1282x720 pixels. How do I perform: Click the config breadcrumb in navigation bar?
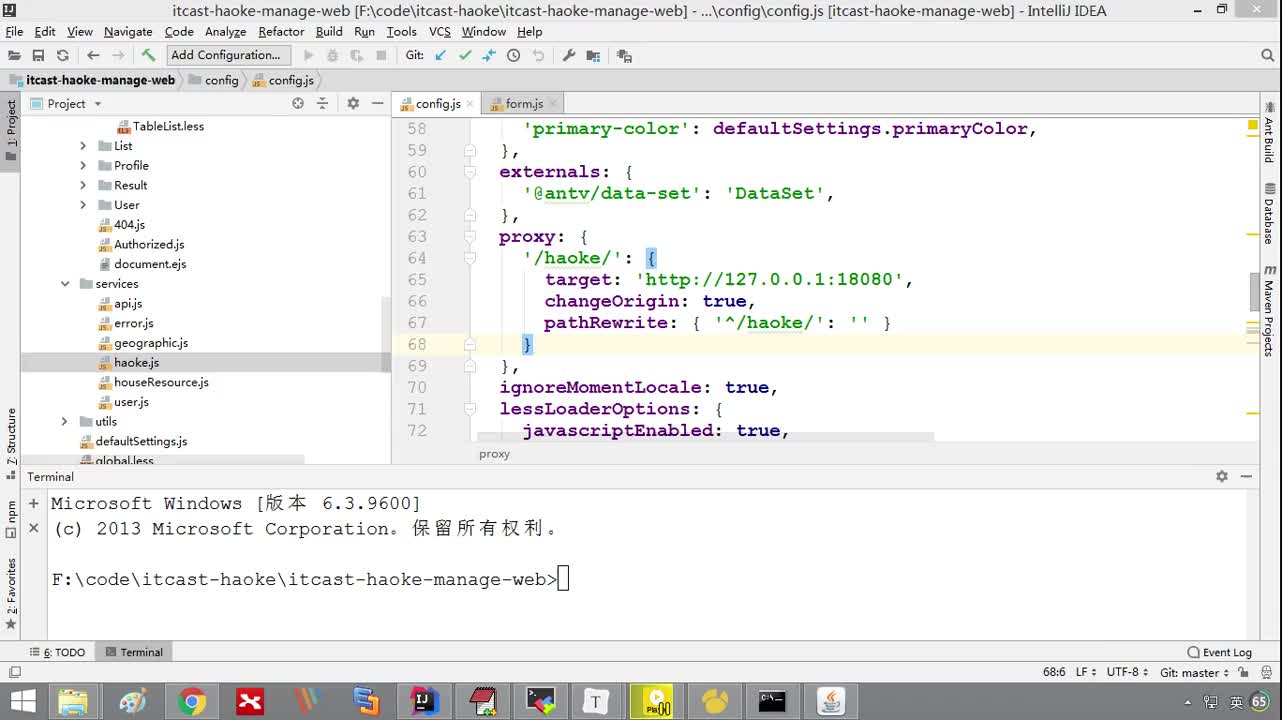click(x=213, y=80)
